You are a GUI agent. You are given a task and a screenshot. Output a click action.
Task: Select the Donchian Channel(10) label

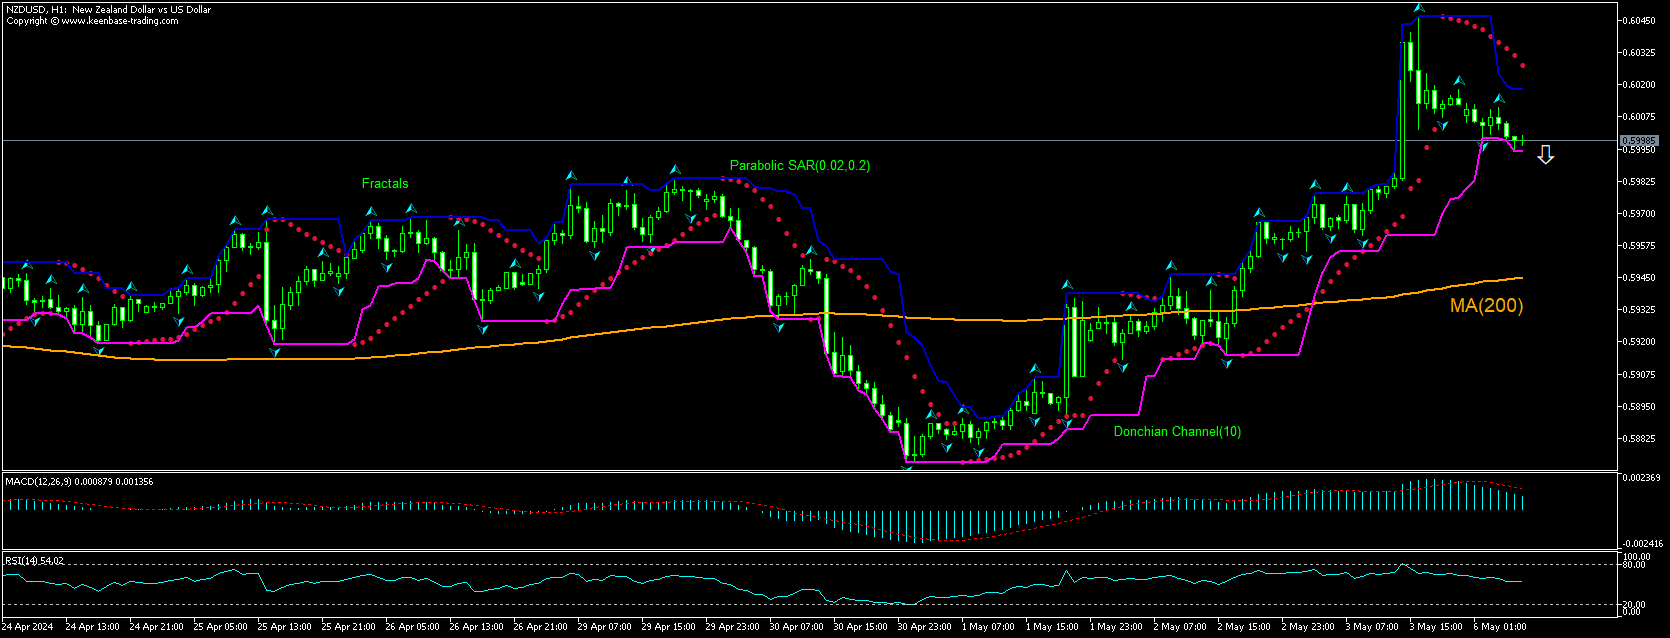click(1177, 432)
